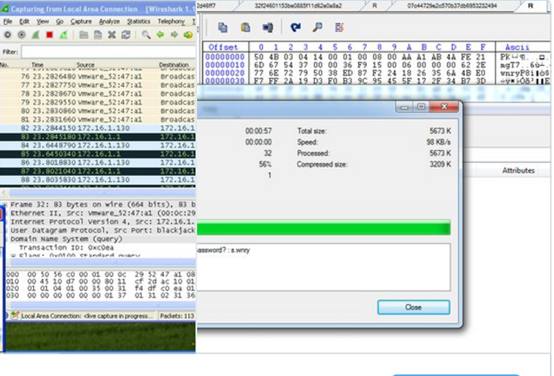Go forward with green right arrow

[x=174, y=35]
